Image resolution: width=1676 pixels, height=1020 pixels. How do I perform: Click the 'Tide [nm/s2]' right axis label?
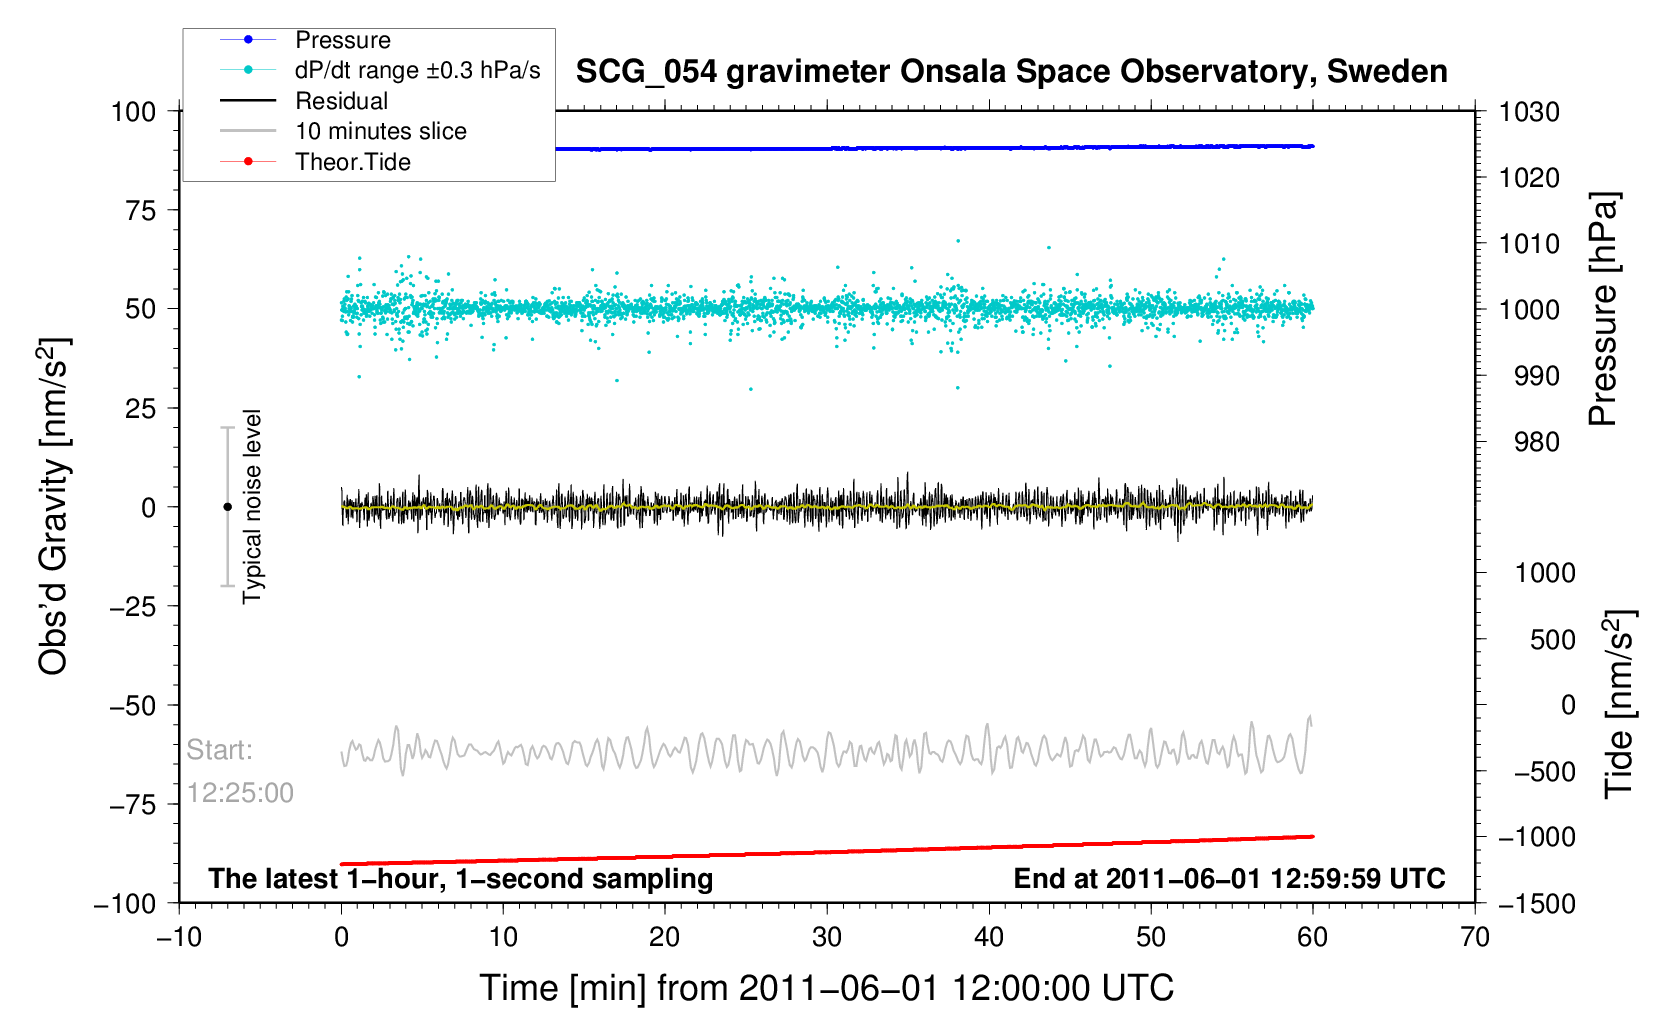pyautogui.click(x=1619, y=704)
